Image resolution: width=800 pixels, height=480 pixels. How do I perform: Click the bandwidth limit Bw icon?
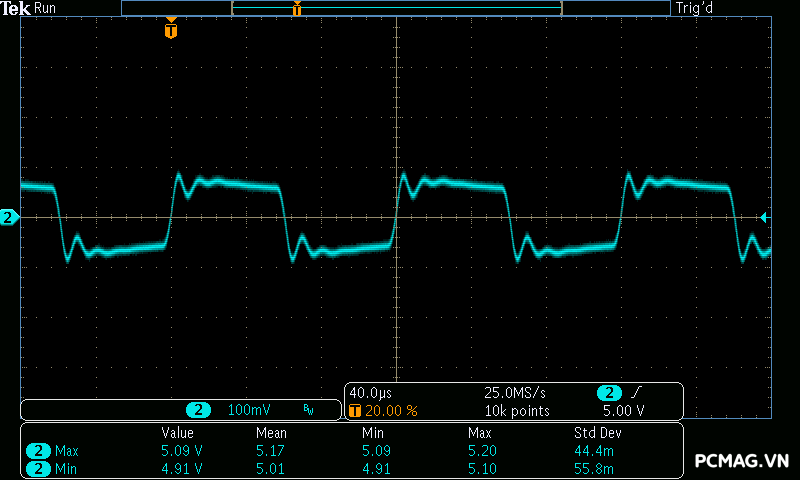tap(308, 410)
